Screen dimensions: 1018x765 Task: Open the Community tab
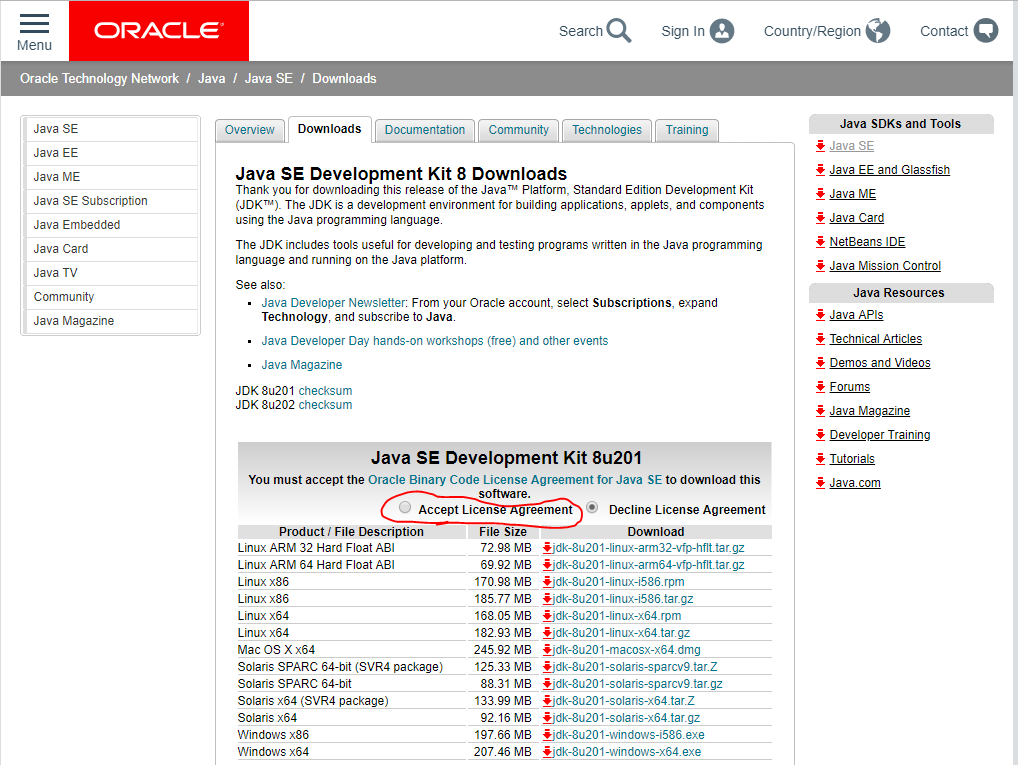[519, 130]
